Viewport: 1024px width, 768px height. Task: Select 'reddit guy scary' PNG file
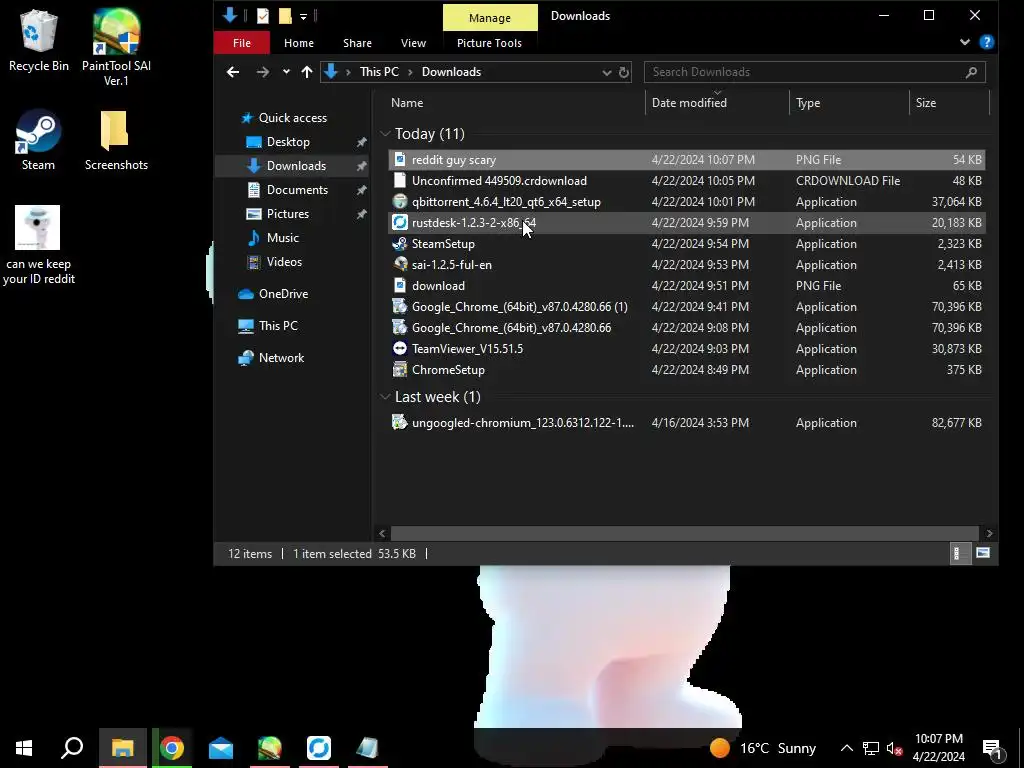[x=686, y=160]
